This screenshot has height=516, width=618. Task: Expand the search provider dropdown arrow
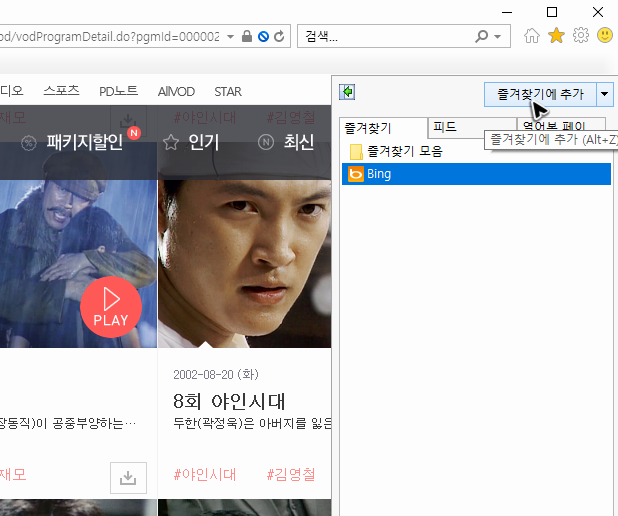tap(497, 37)
